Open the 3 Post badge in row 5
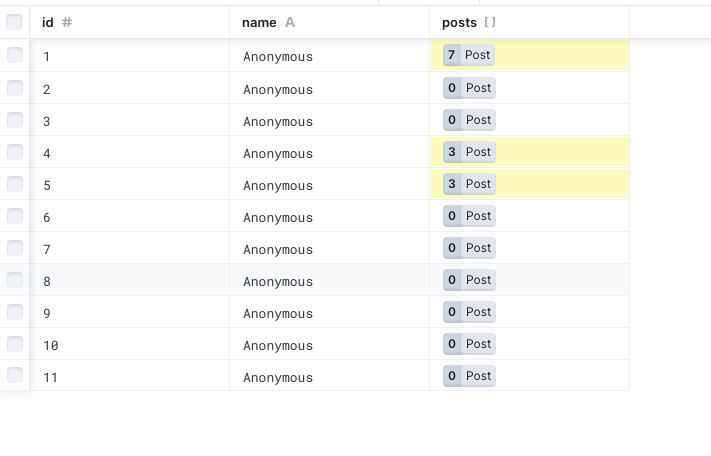Image resolution: width=711 pixels, height=456 pixels. (x=469, y=184)
